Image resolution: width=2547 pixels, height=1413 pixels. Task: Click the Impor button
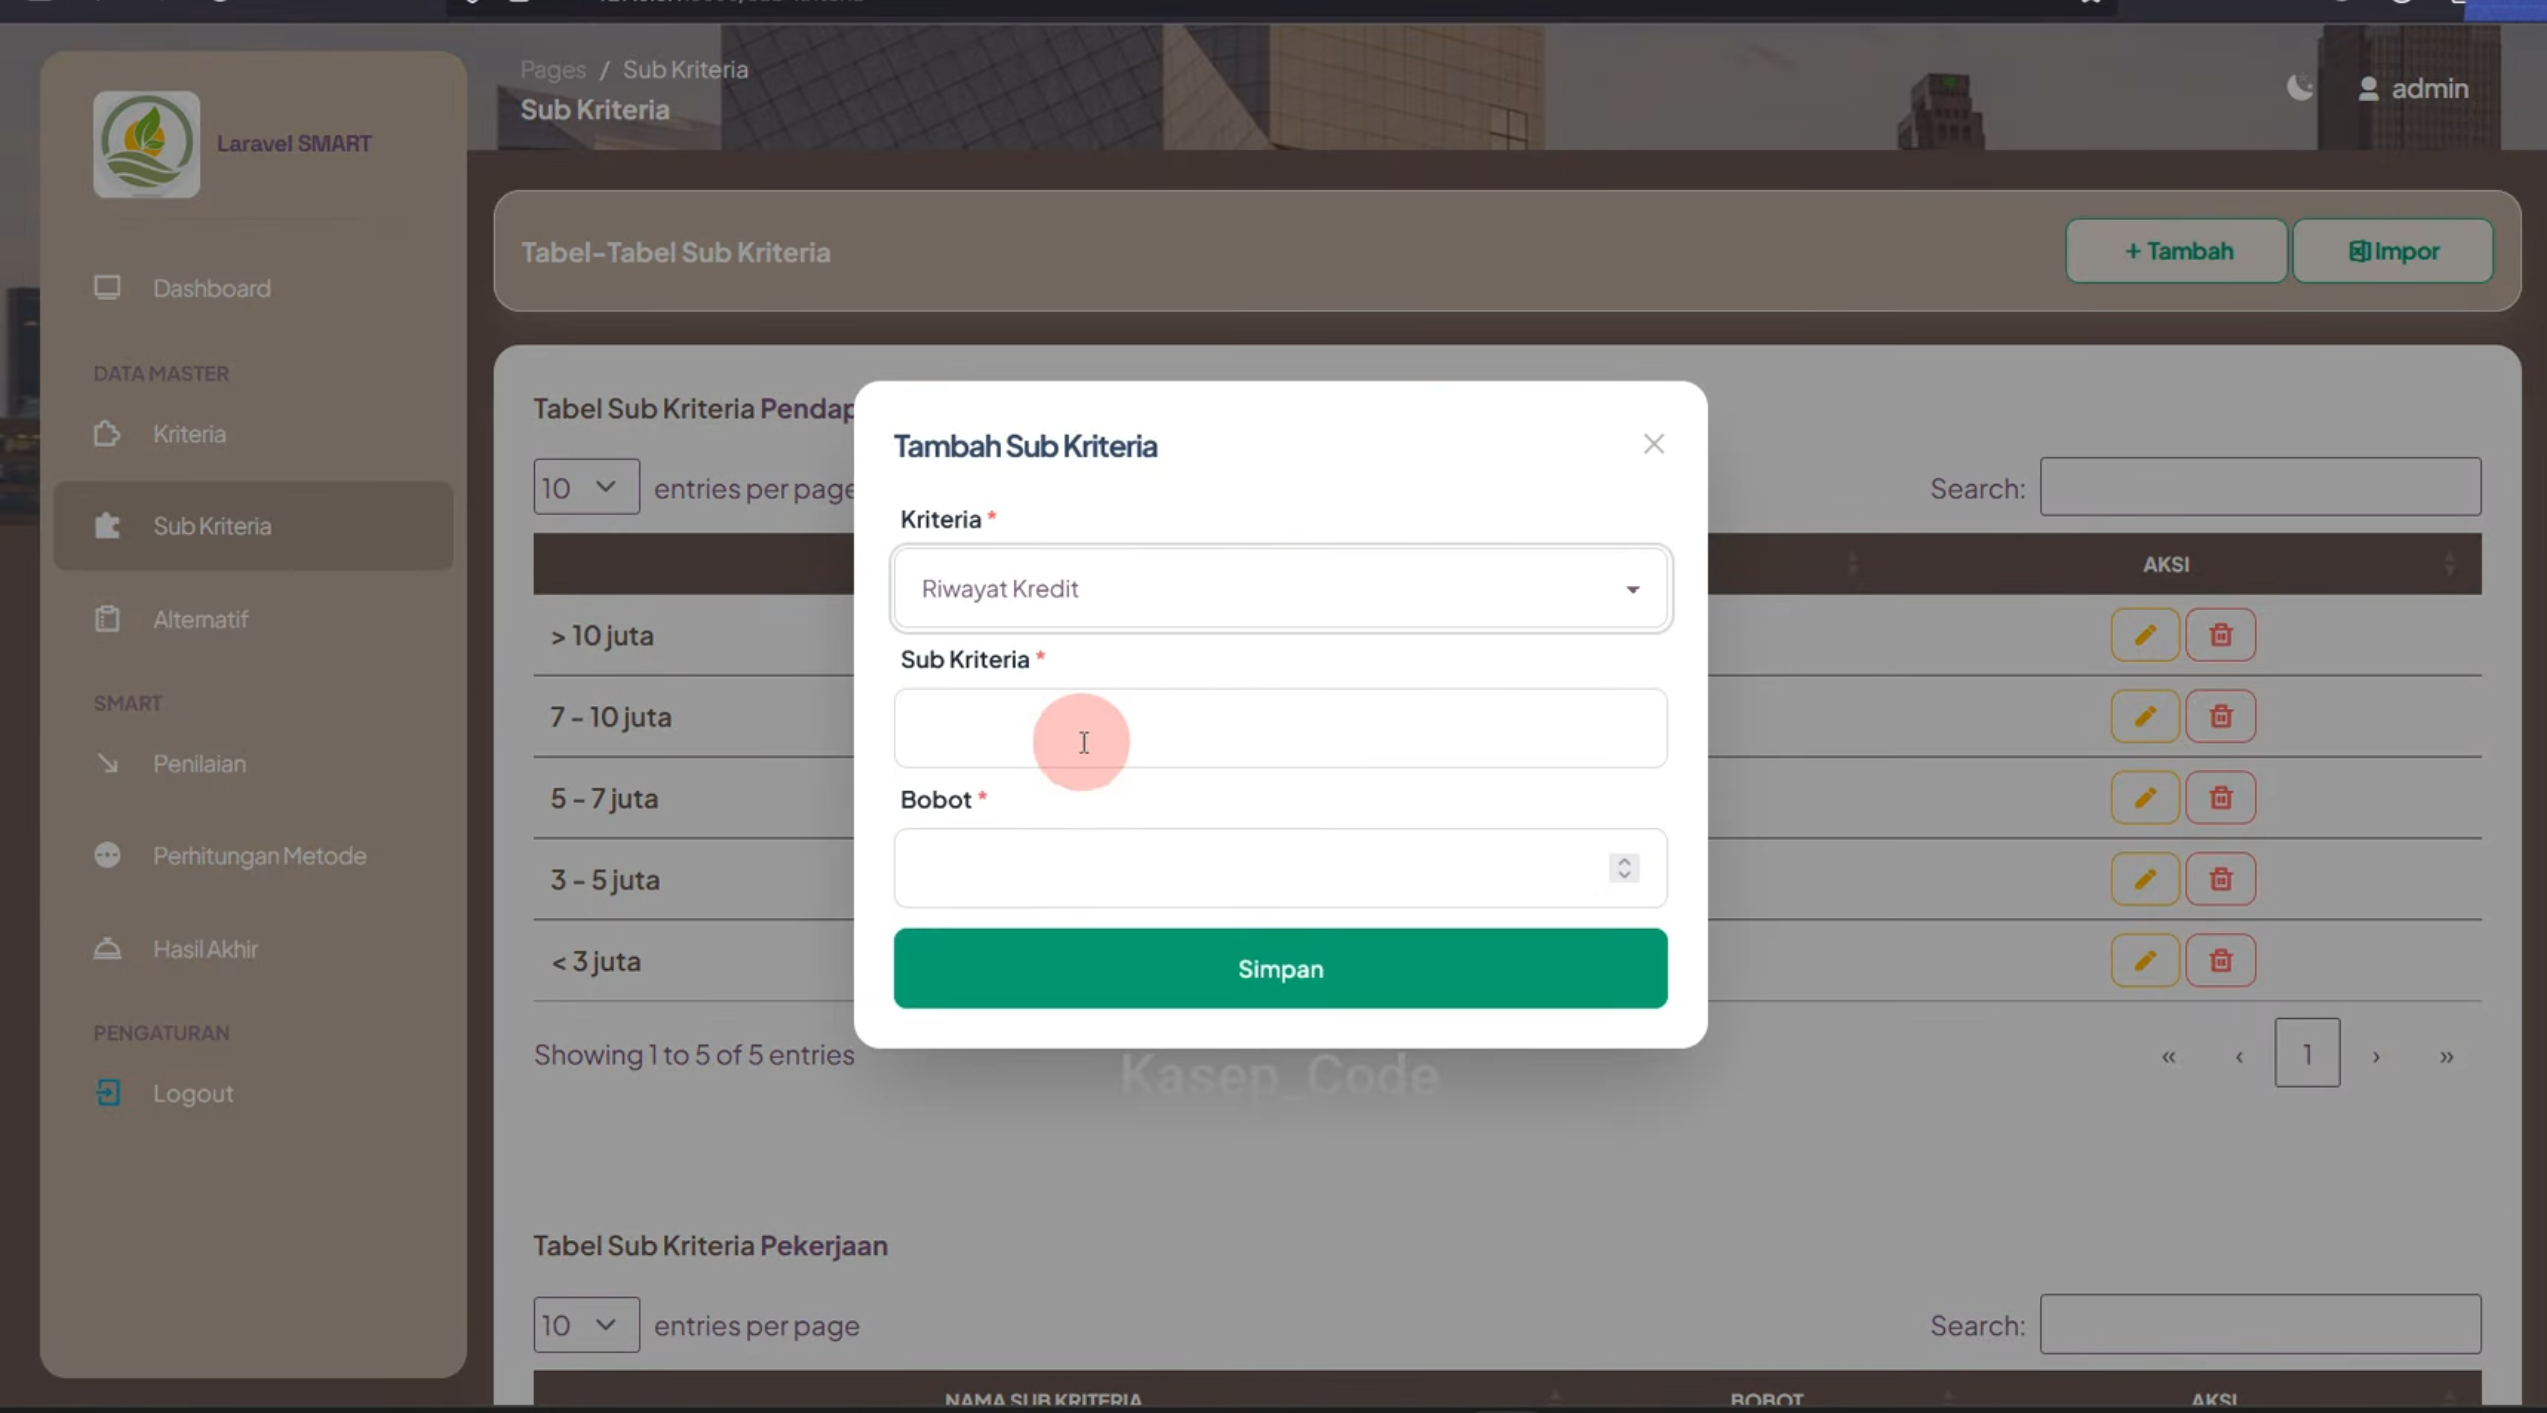(x=2393, y=251)
